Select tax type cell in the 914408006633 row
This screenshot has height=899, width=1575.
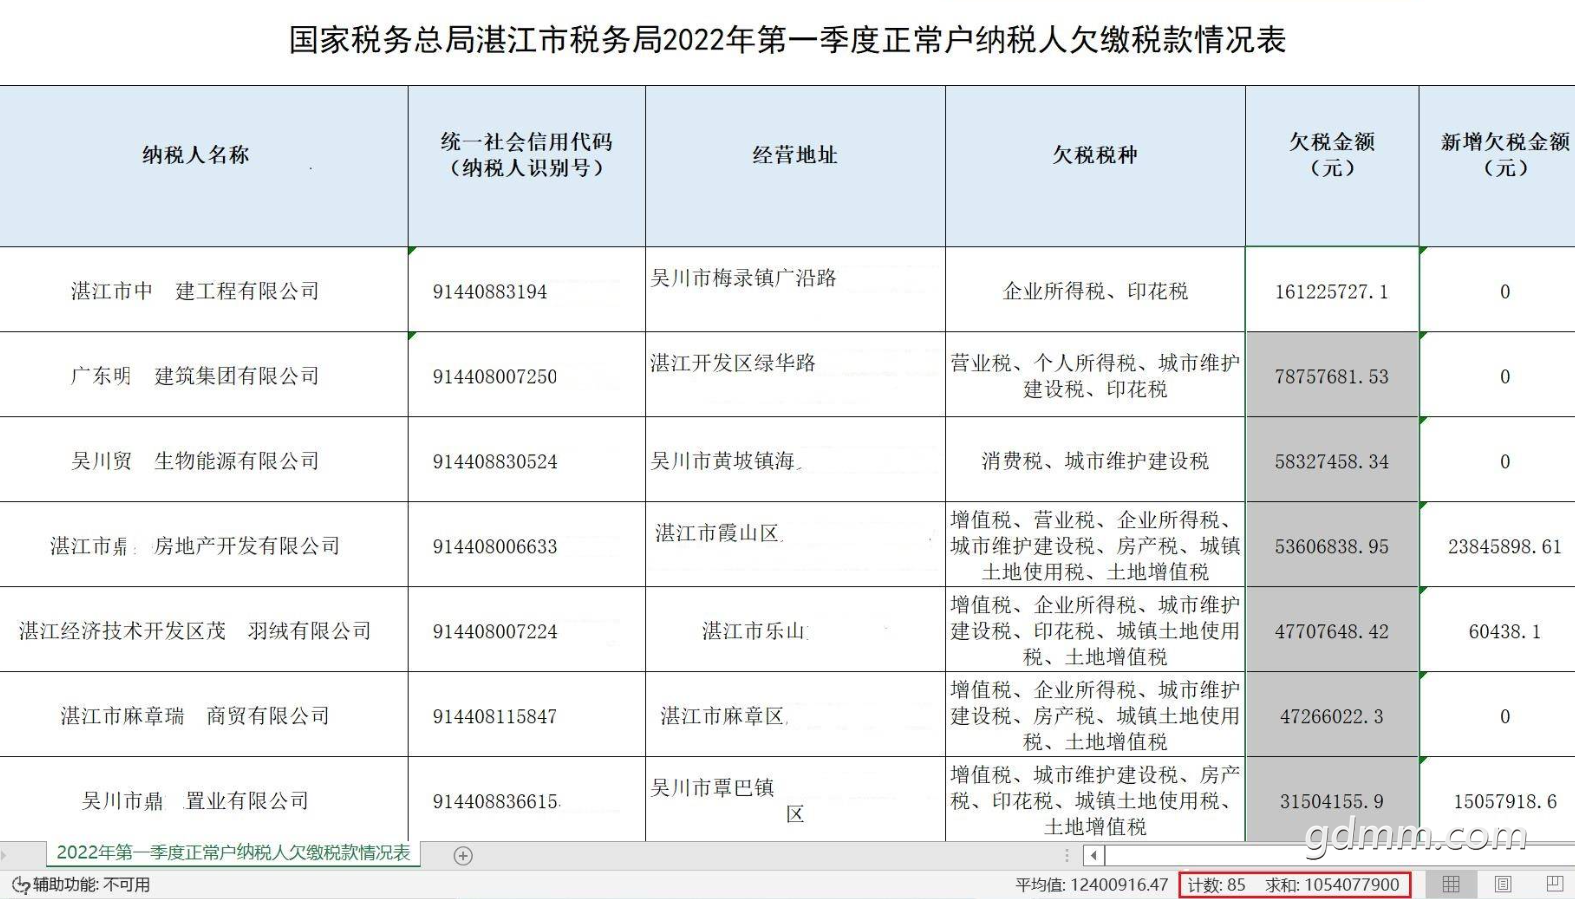1095,545
